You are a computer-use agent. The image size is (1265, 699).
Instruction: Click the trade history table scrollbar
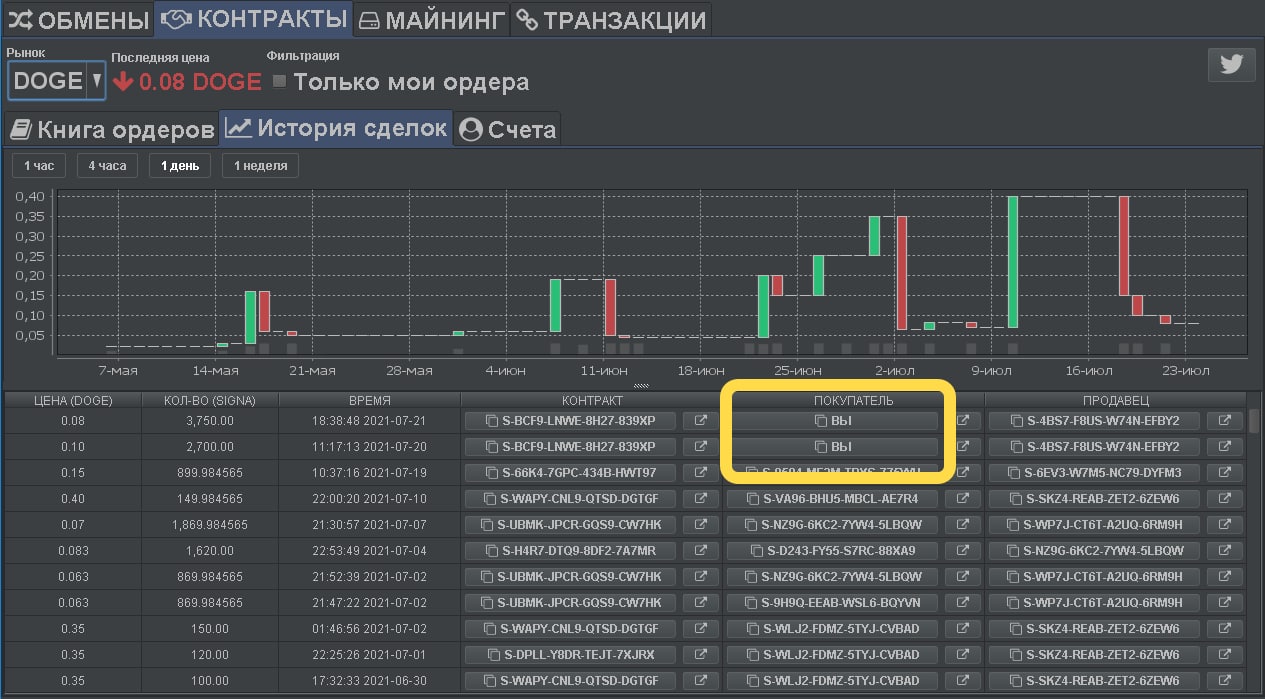point(1255,420)
